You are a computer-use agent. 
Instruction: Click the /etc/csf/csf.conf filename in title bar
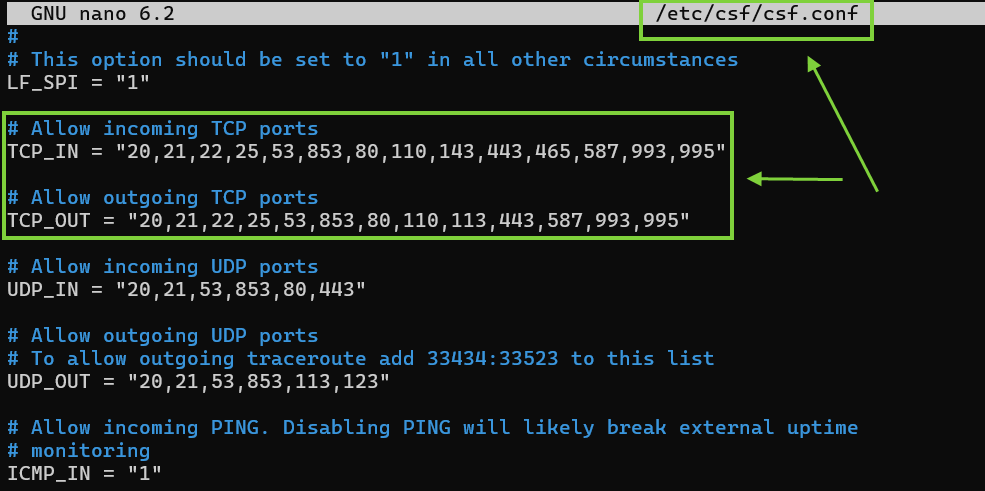coord(756,13)
